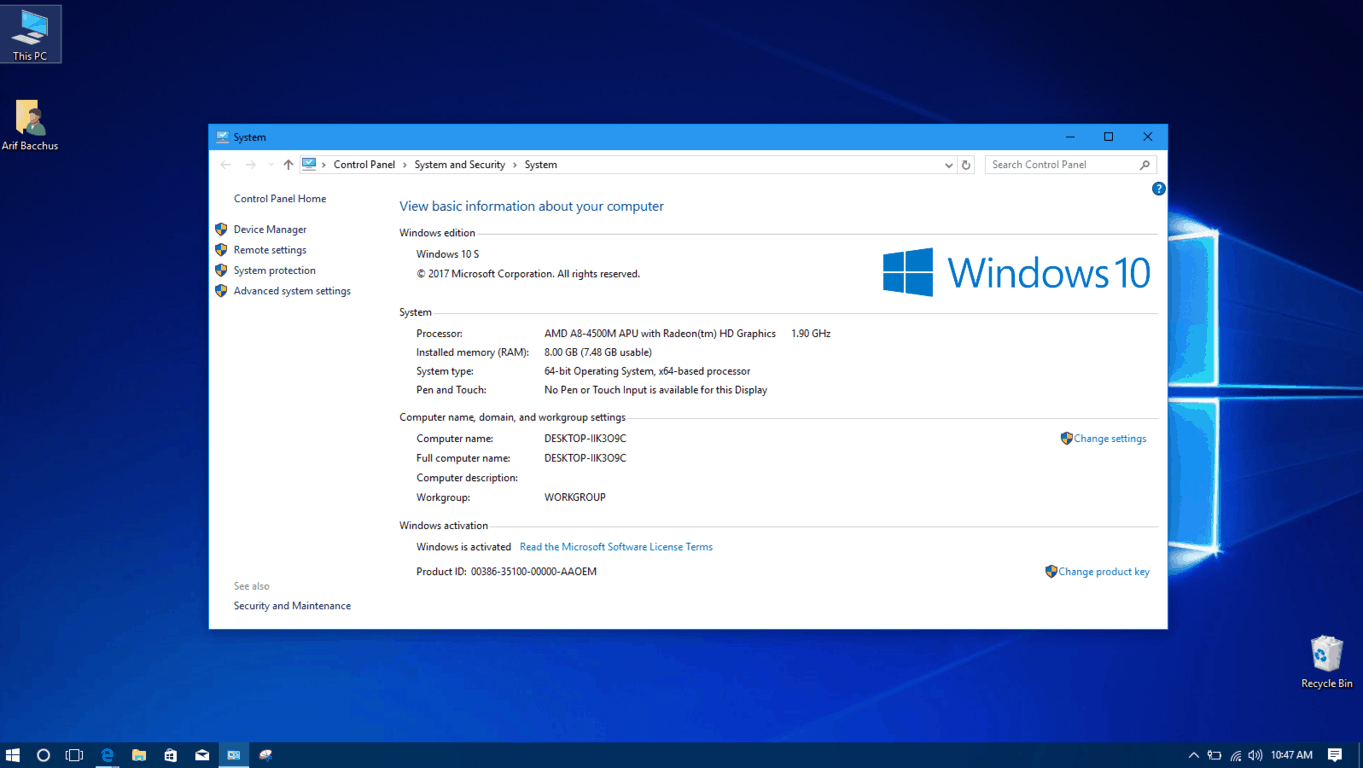The height and width of the screenshot is (768, 1363).
Task: Open Device Manager link
Action: point(270,230)
